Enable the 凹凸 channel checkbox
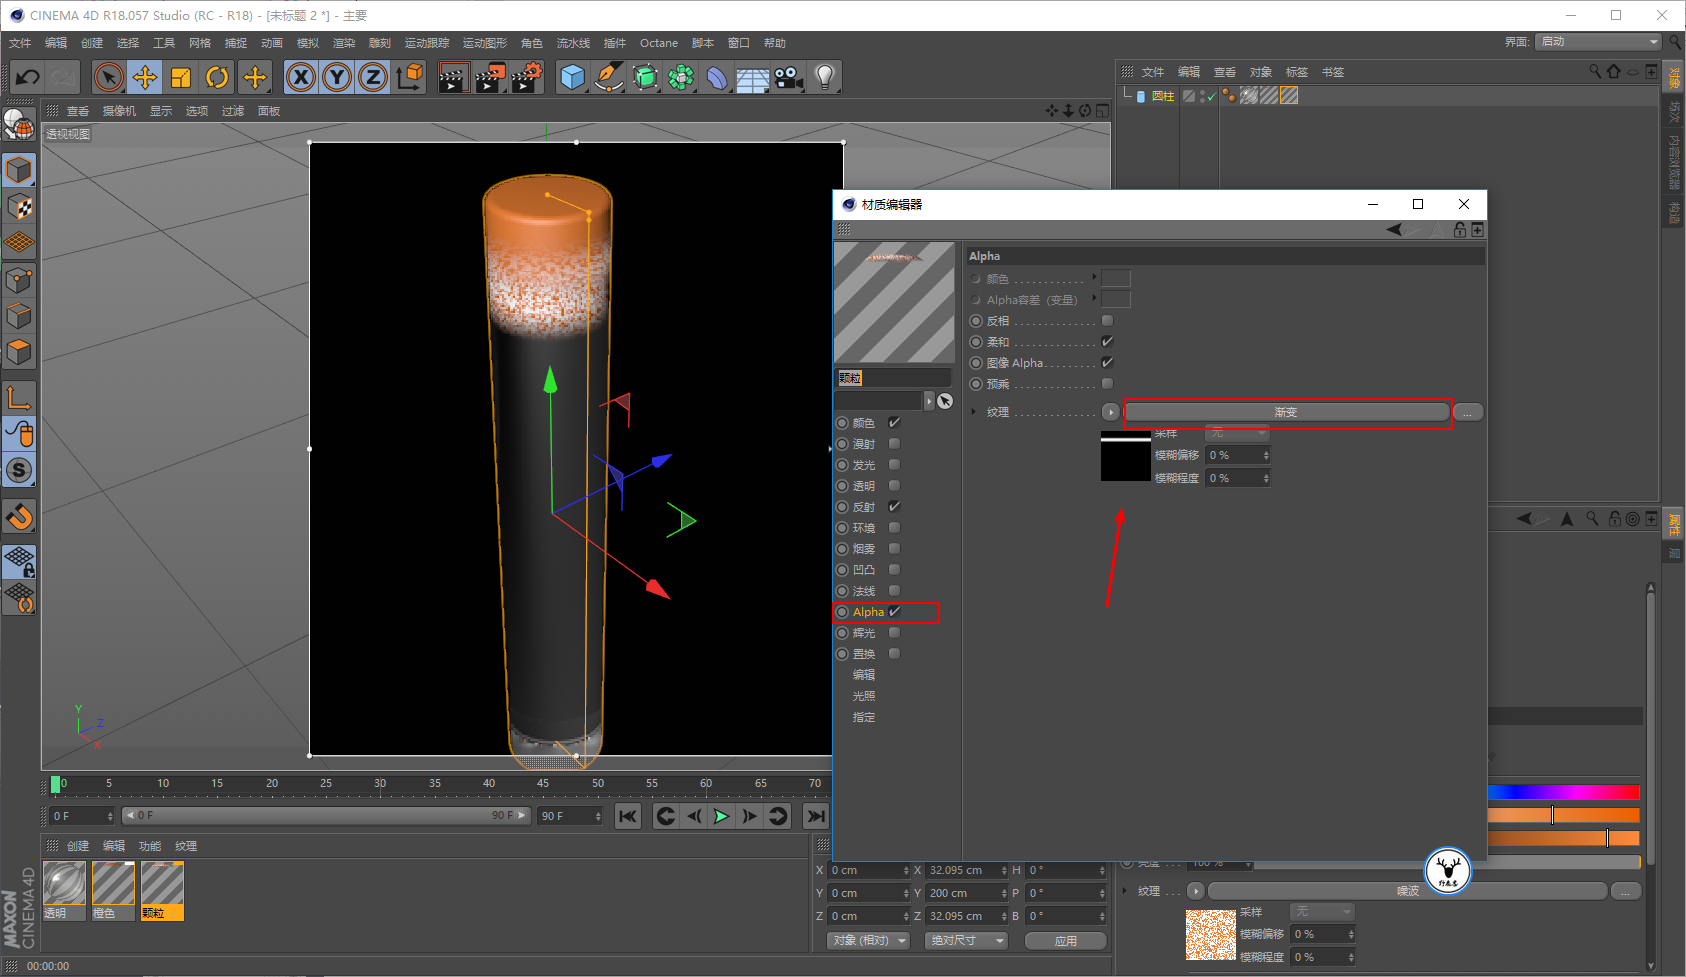 [895, 570]
